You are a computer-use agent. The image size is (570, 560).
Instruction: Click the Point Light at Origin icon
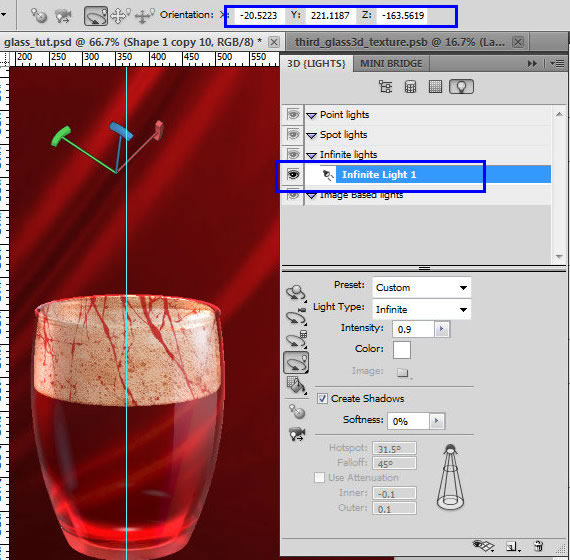point(297,412)
